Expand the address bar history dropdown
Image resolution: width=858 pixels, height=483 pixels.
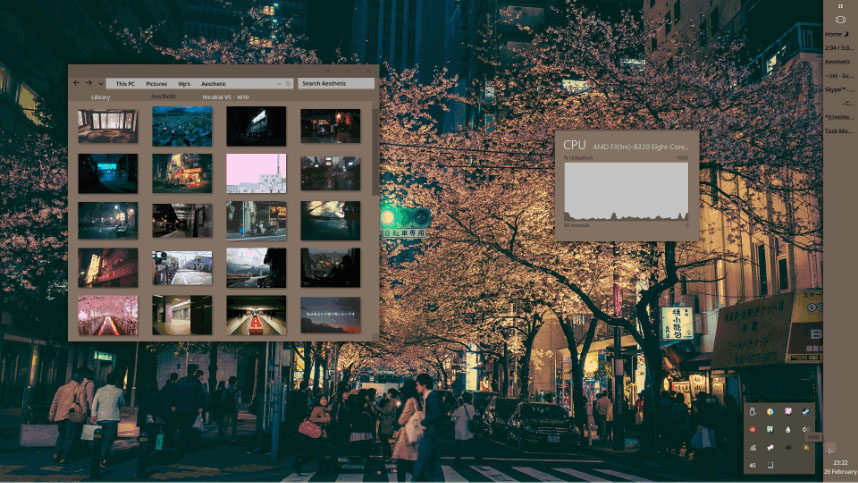click(x=279, y=84)
